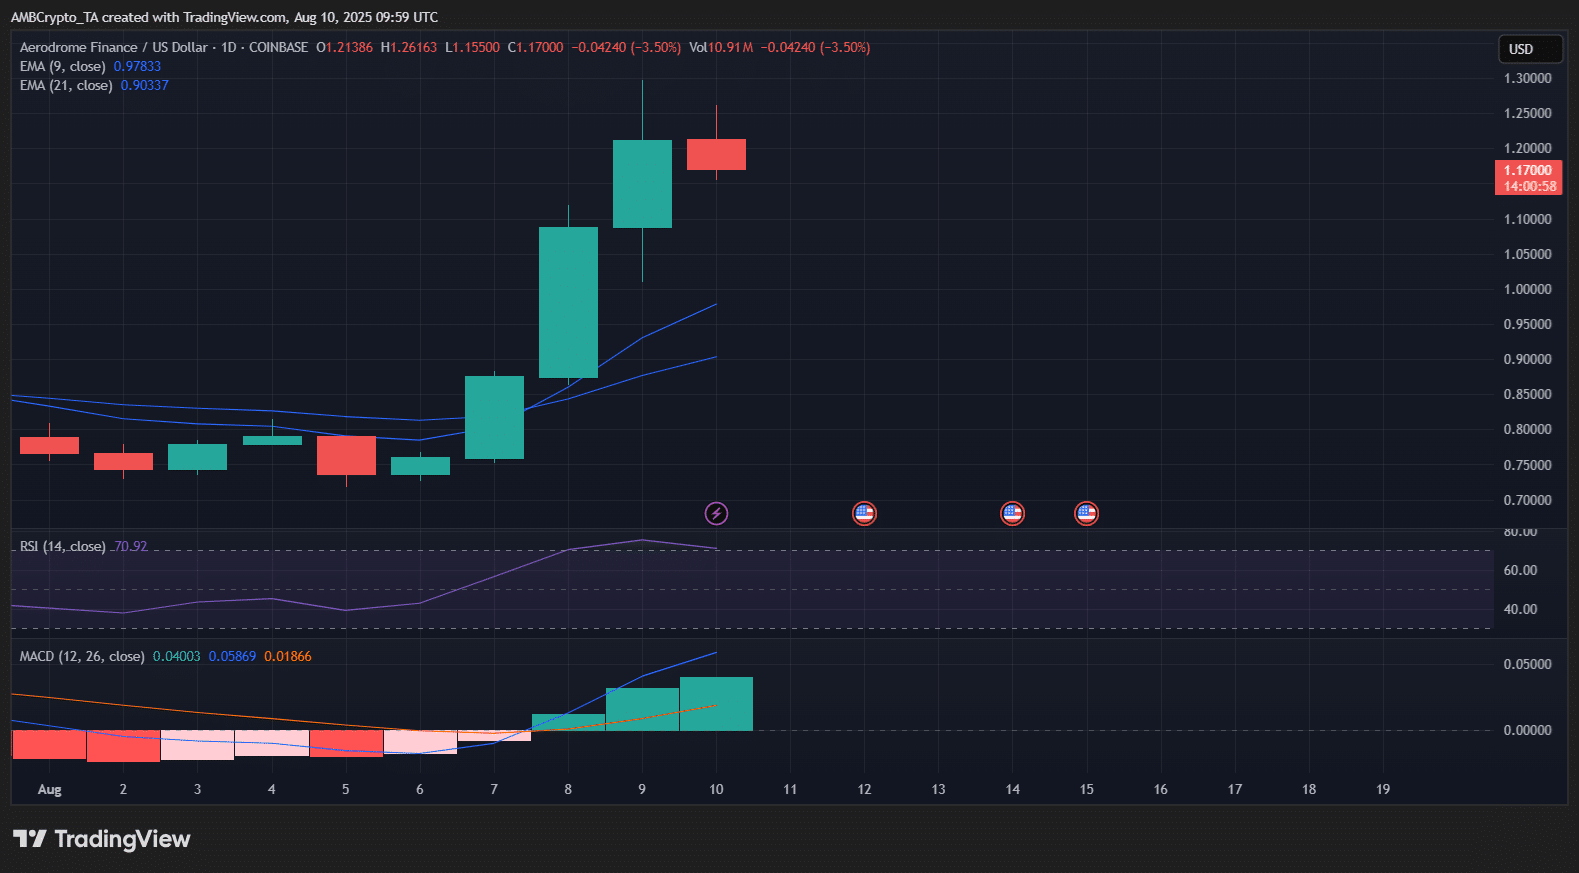1579x873 pixels.
Task: Open the USD currency selector
Action: tap(1529, 49)
